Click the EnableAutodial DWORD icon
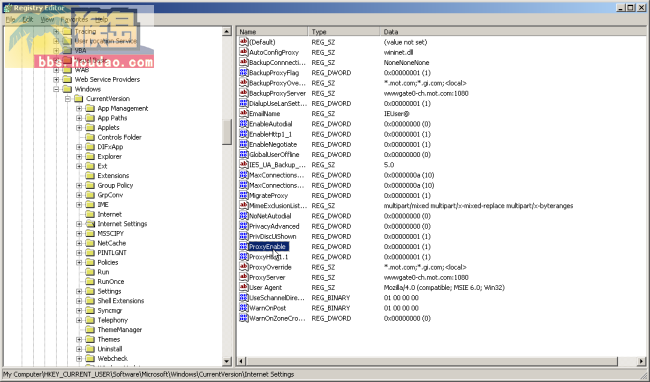 [x=244, y=124]
